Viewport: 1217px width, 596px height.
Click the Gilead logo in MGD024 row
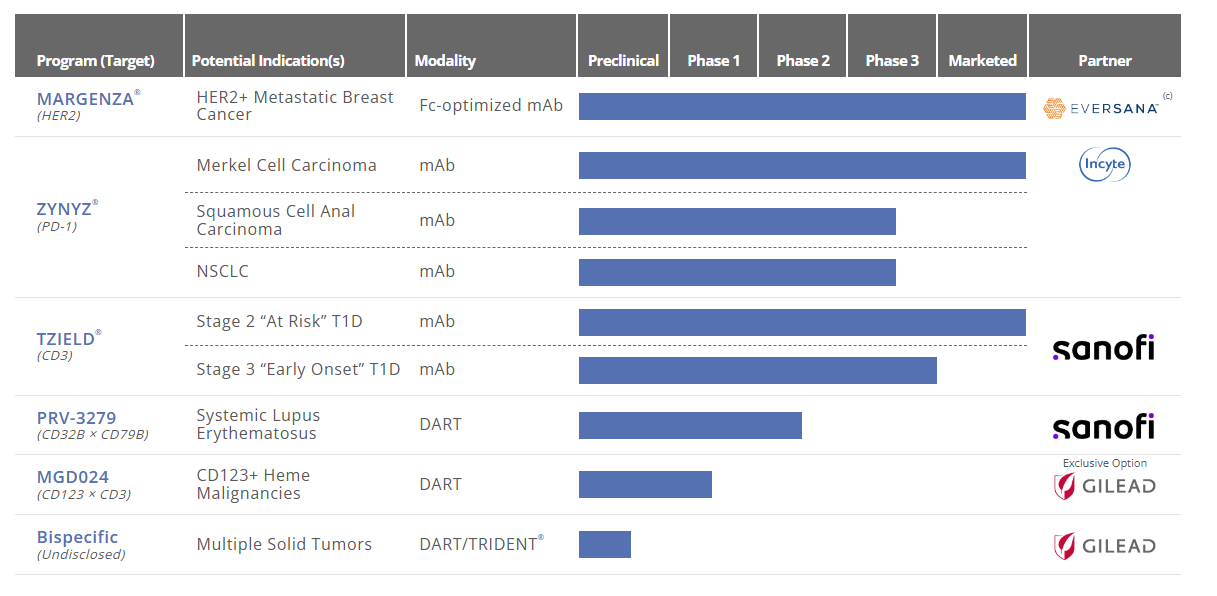[1104, 486]
